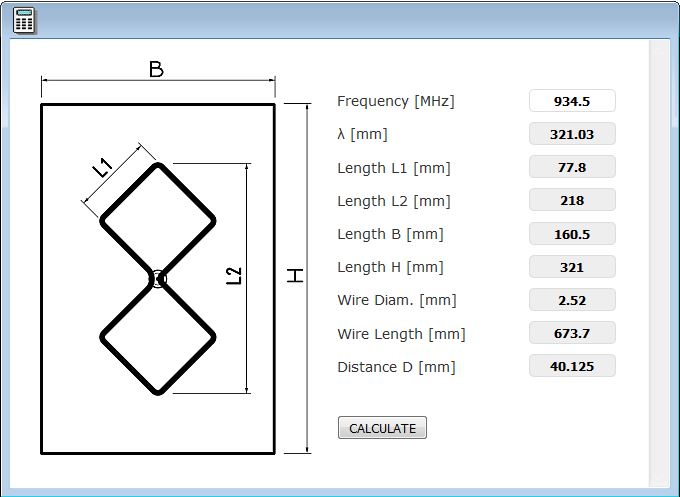This screenshot has height=497, width=680.
Task: Click the 'Wire Length [mm]' label
Action: (401, 334)
